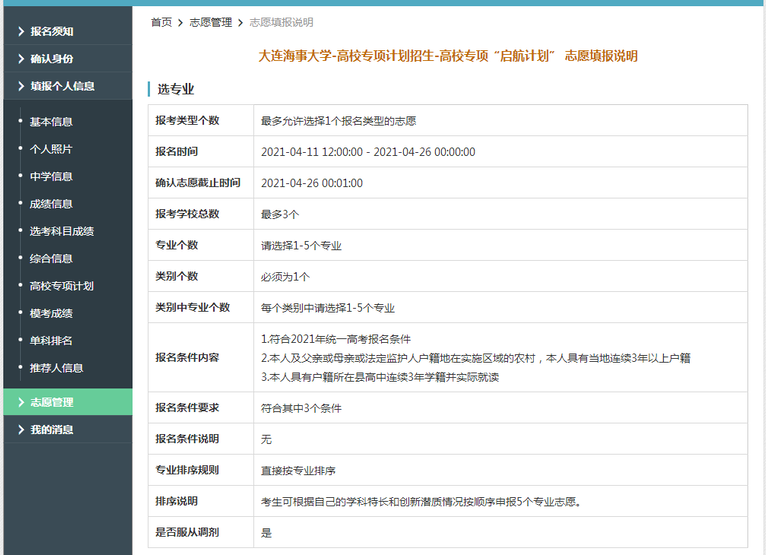Click the 确认志愿截止时间 row label
Viewport: 766px width, 555px height.
click(x=198, y=183)
